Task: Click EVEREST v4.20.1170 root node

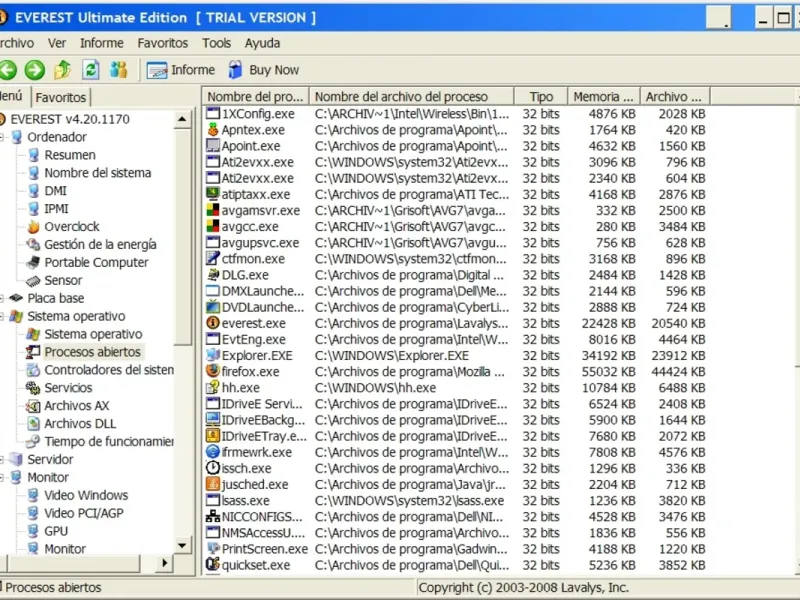Action: coord(70,119)
